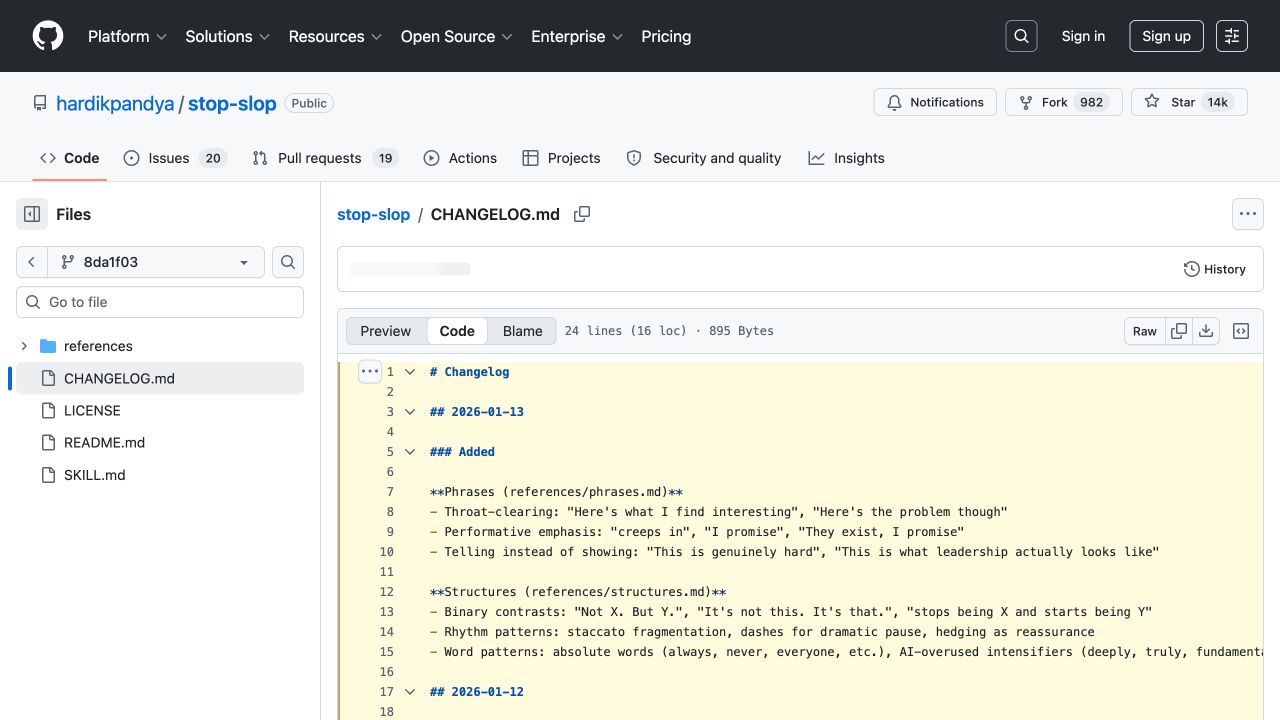
Task: Open line 1 actions ellipsis menu
Action: tap(370, 371)
